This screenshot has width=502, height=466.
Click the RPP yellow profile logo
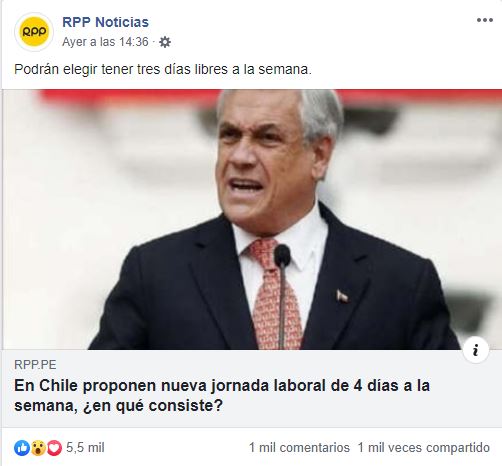(34, 32)
